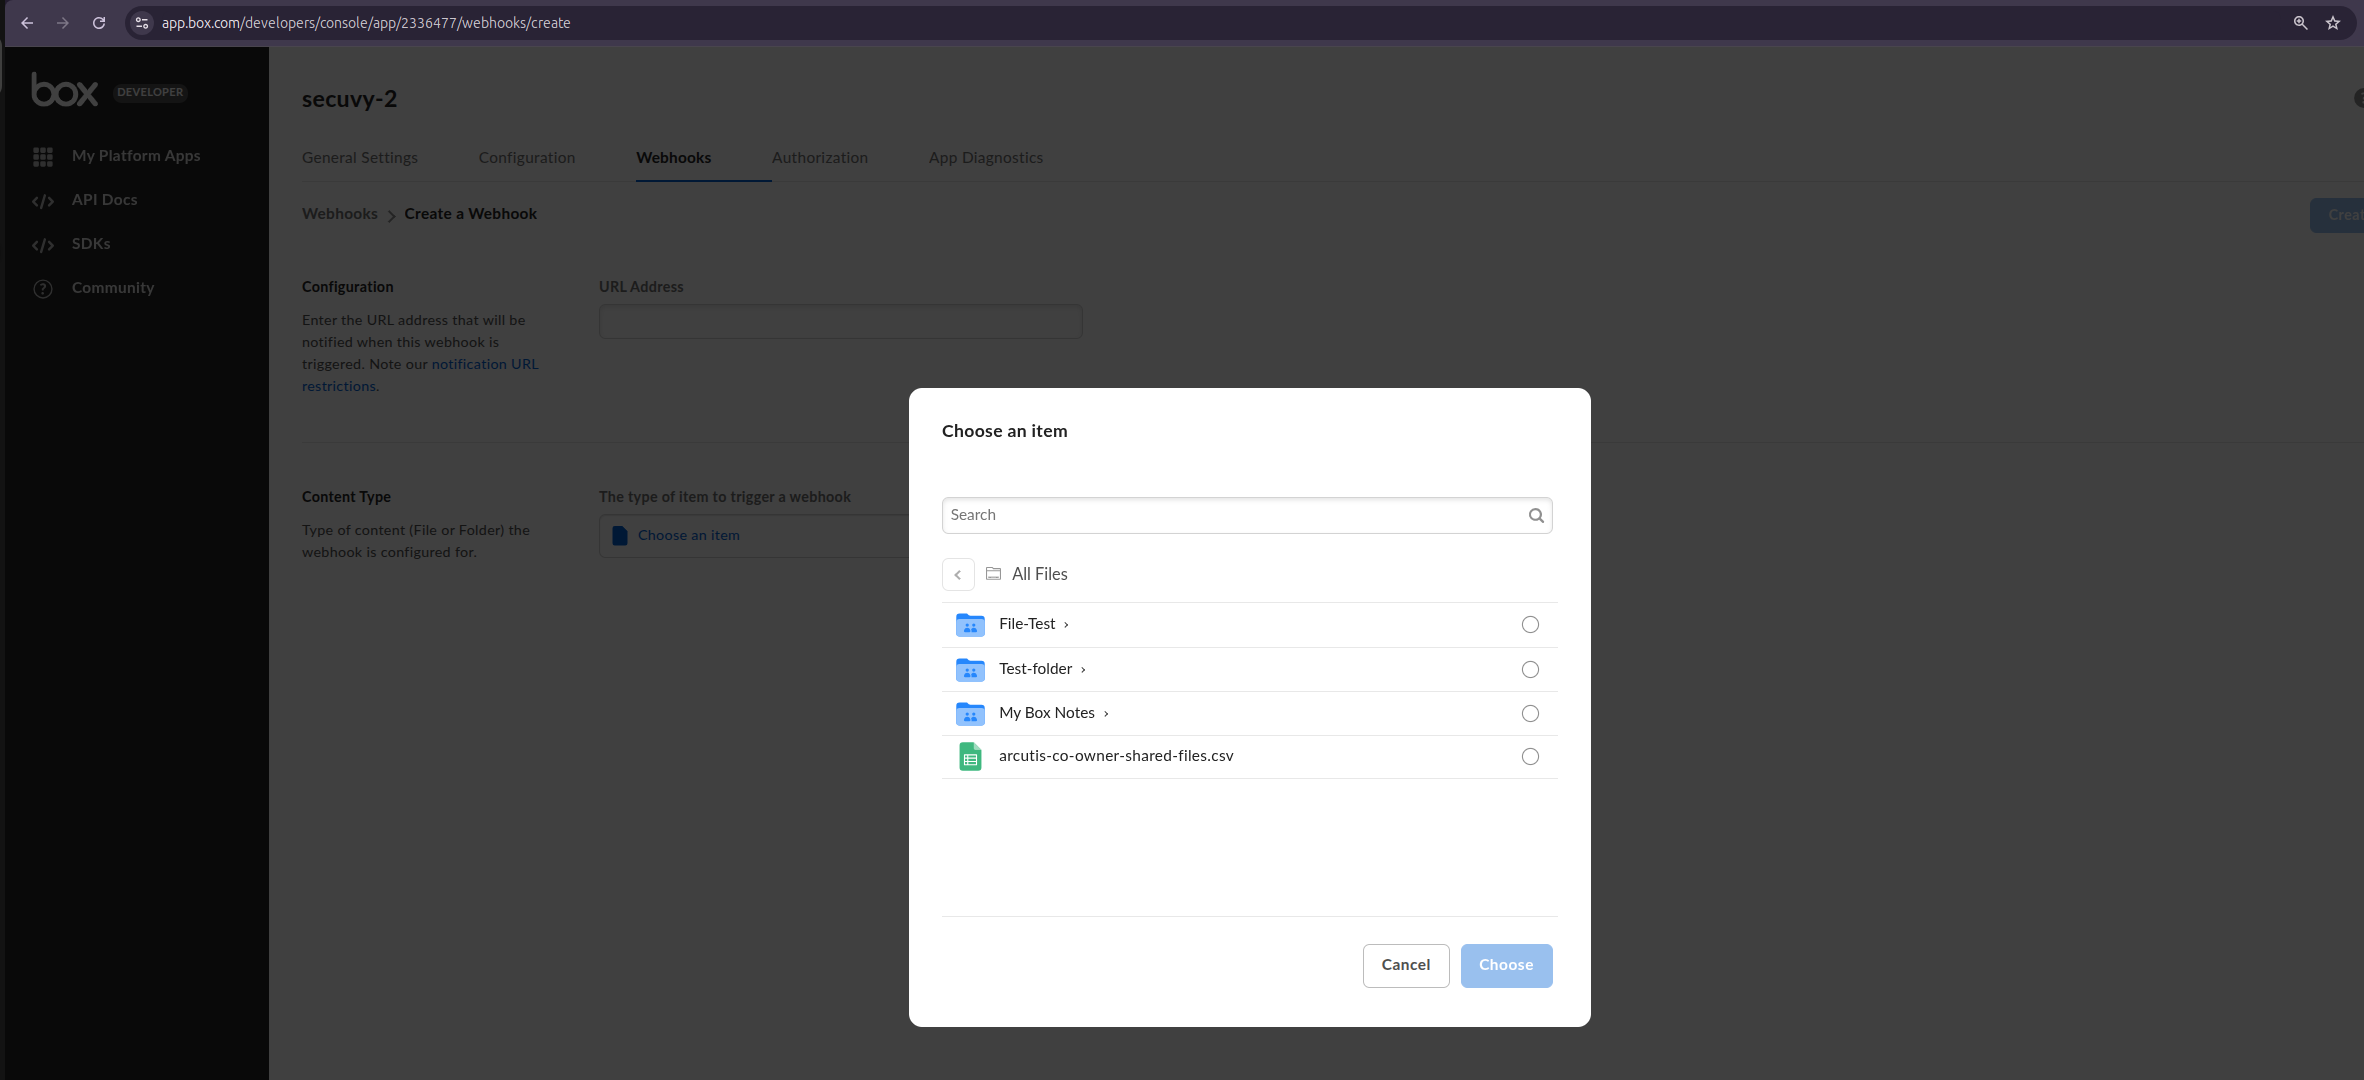Bookmark this page with the star icon
The height and width of the screenshot is (1080, 2364).
2333,23
